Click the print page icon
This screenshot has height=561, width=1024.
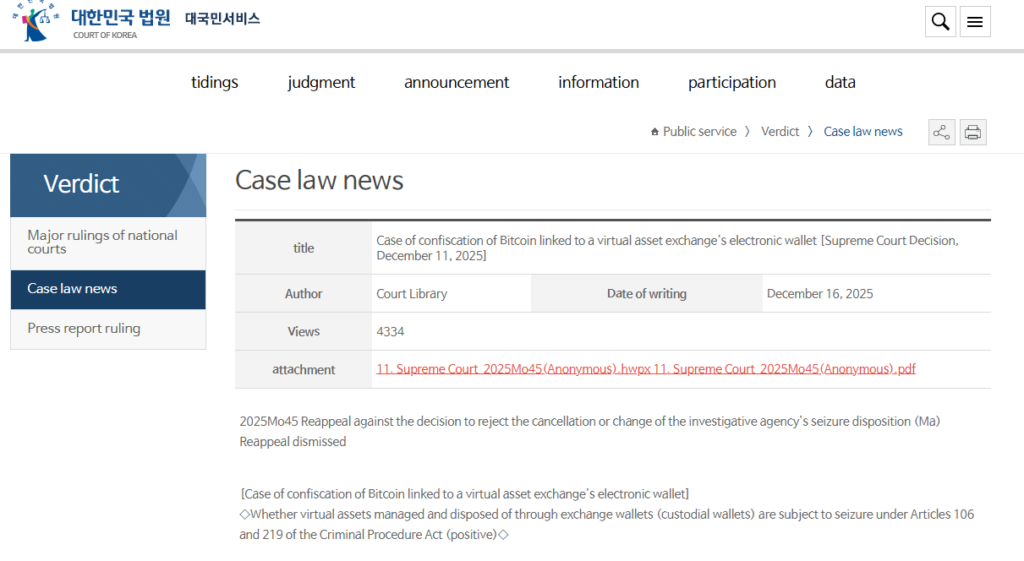point(973,132)
